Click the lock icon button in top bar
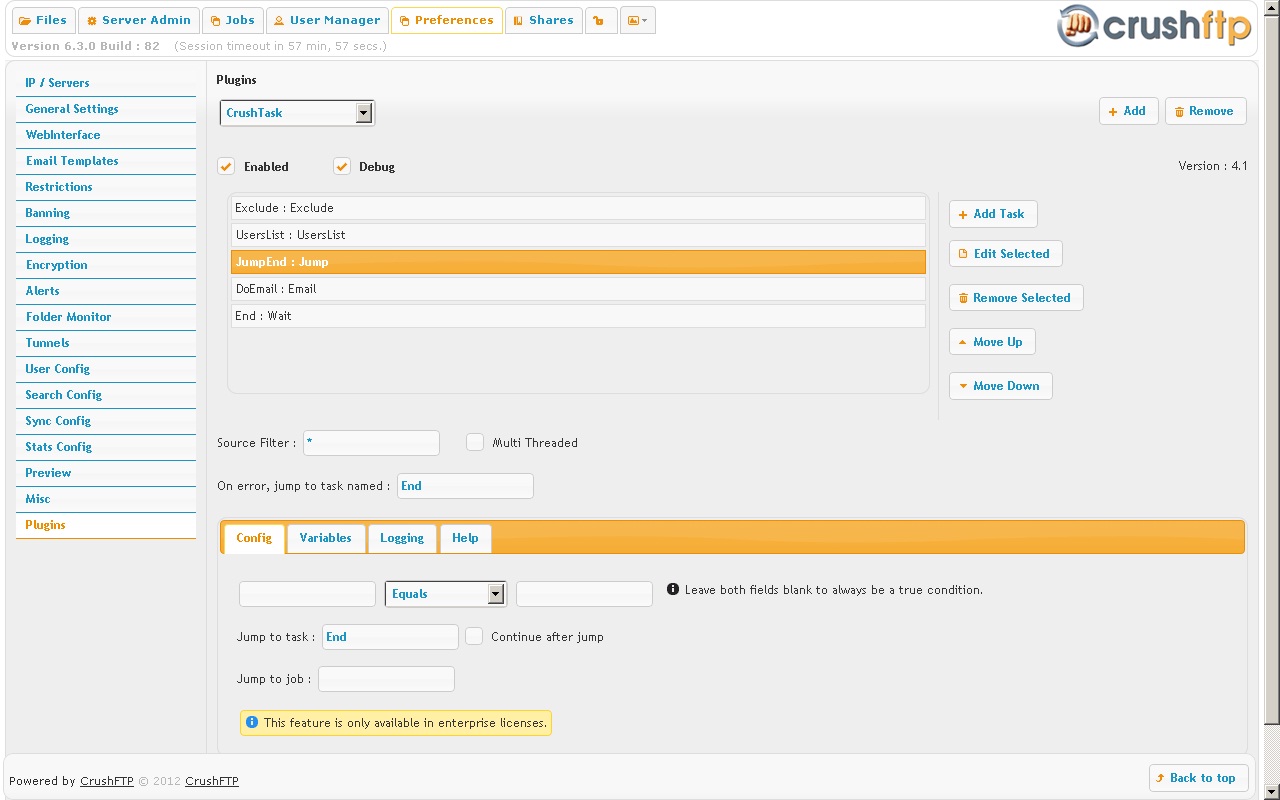1280x800 pixels. pos(601,20)
